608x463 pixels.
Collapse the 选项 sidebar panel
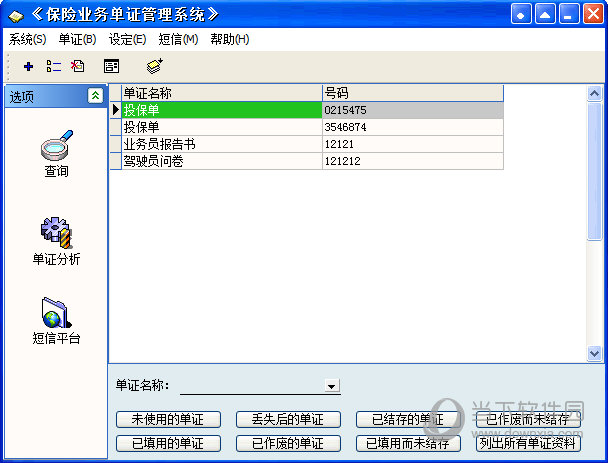point(94,96)
